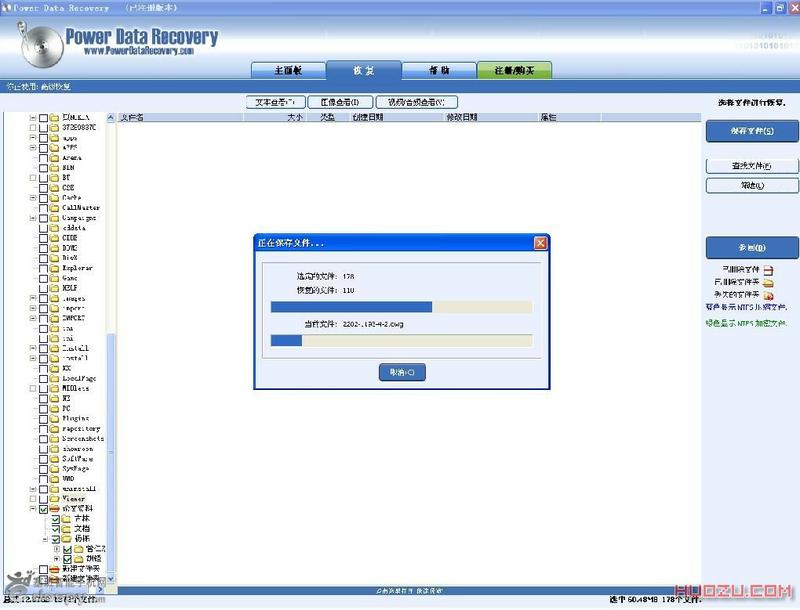Open the 恢复 tab

pyautogui.click(x=364, y=70)
